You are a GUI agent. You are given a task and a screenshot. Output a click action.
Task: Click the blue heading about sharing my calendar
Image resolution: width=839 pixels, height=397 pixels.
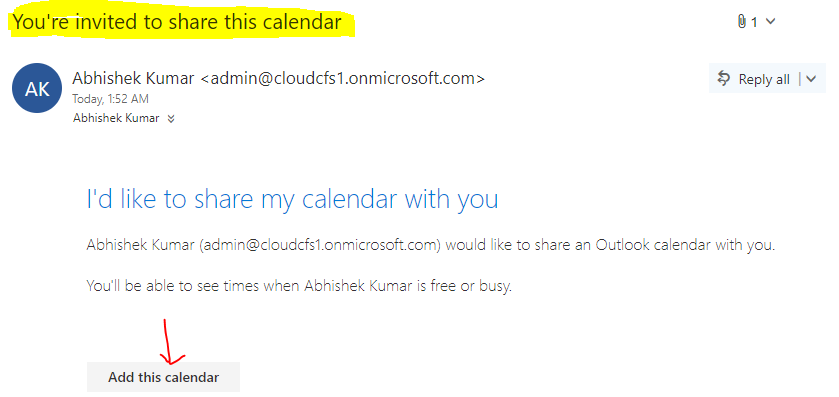[292, 199]
